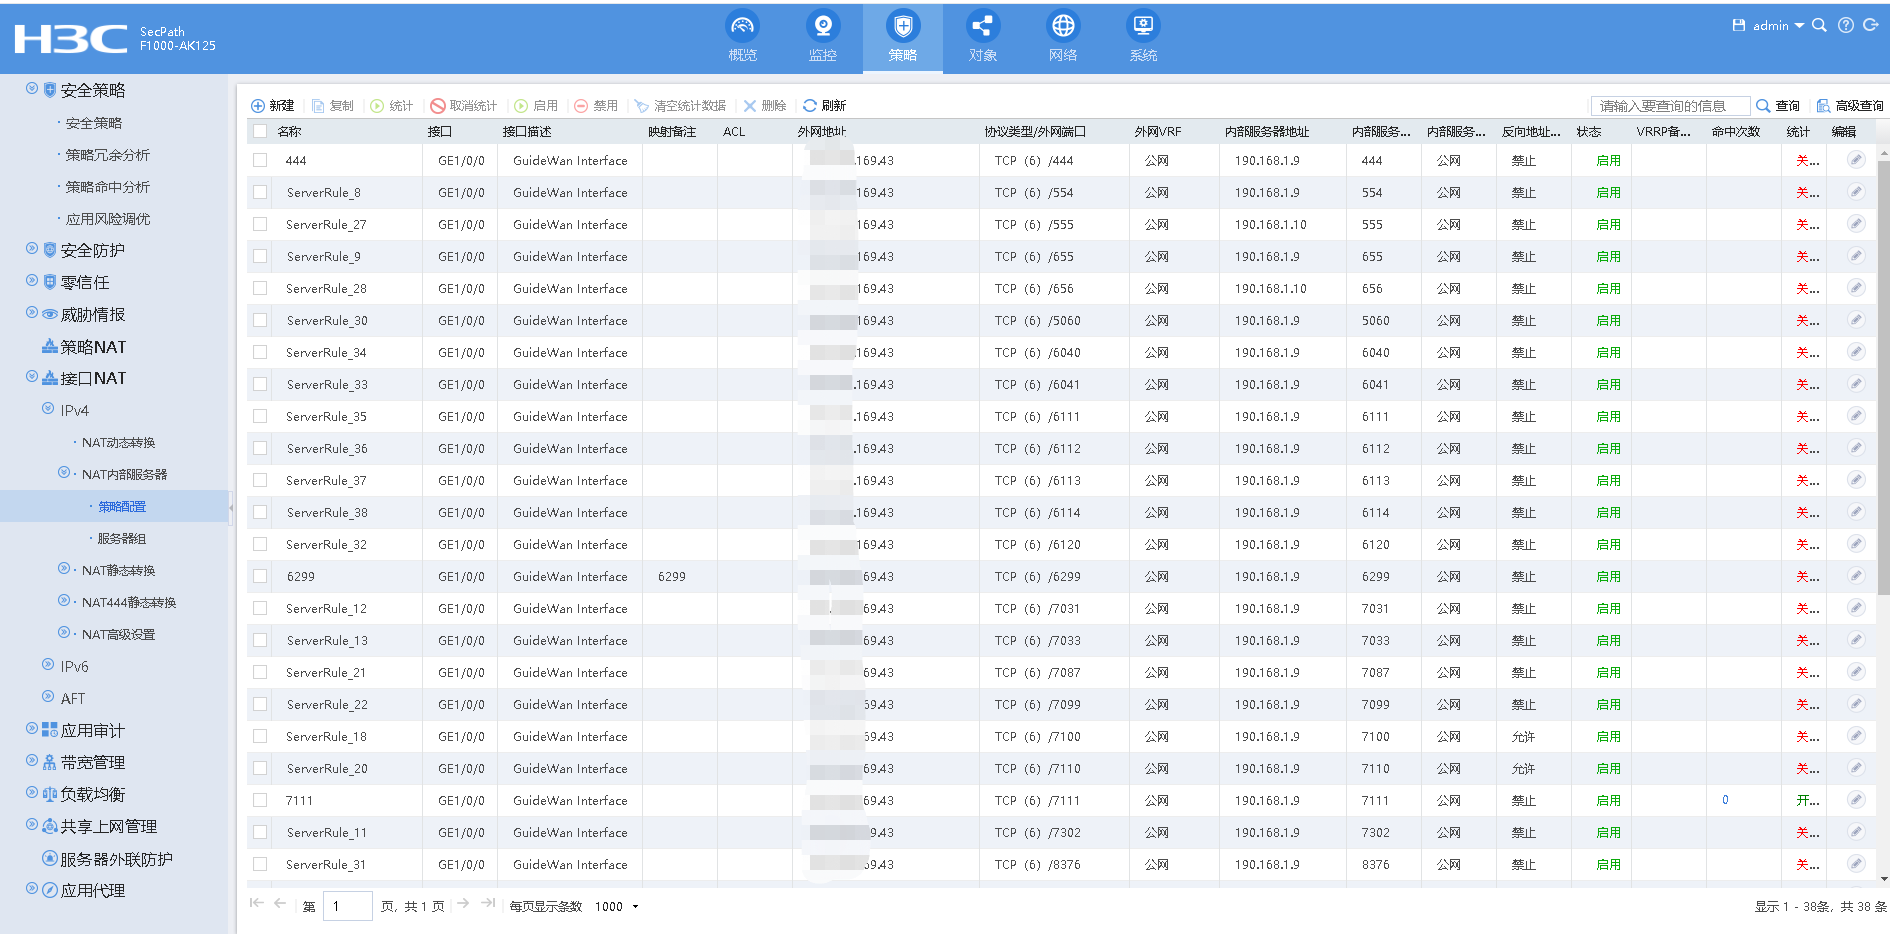This screenshot has width=1890, height=934.
Task: Open the 网络 network globe icon
Action: [x=1062, y=27]
